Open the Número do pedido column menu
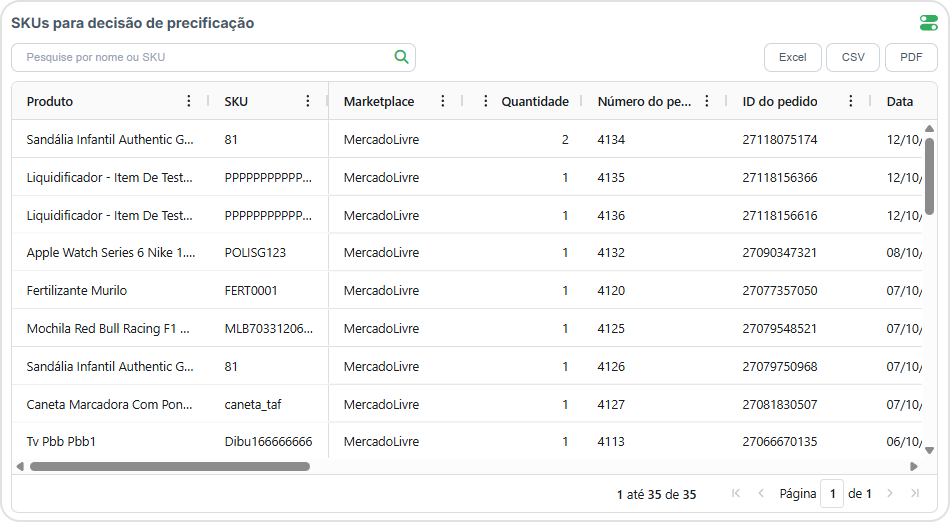This screenshot has width=950, height=522. [x=706, y=101]
